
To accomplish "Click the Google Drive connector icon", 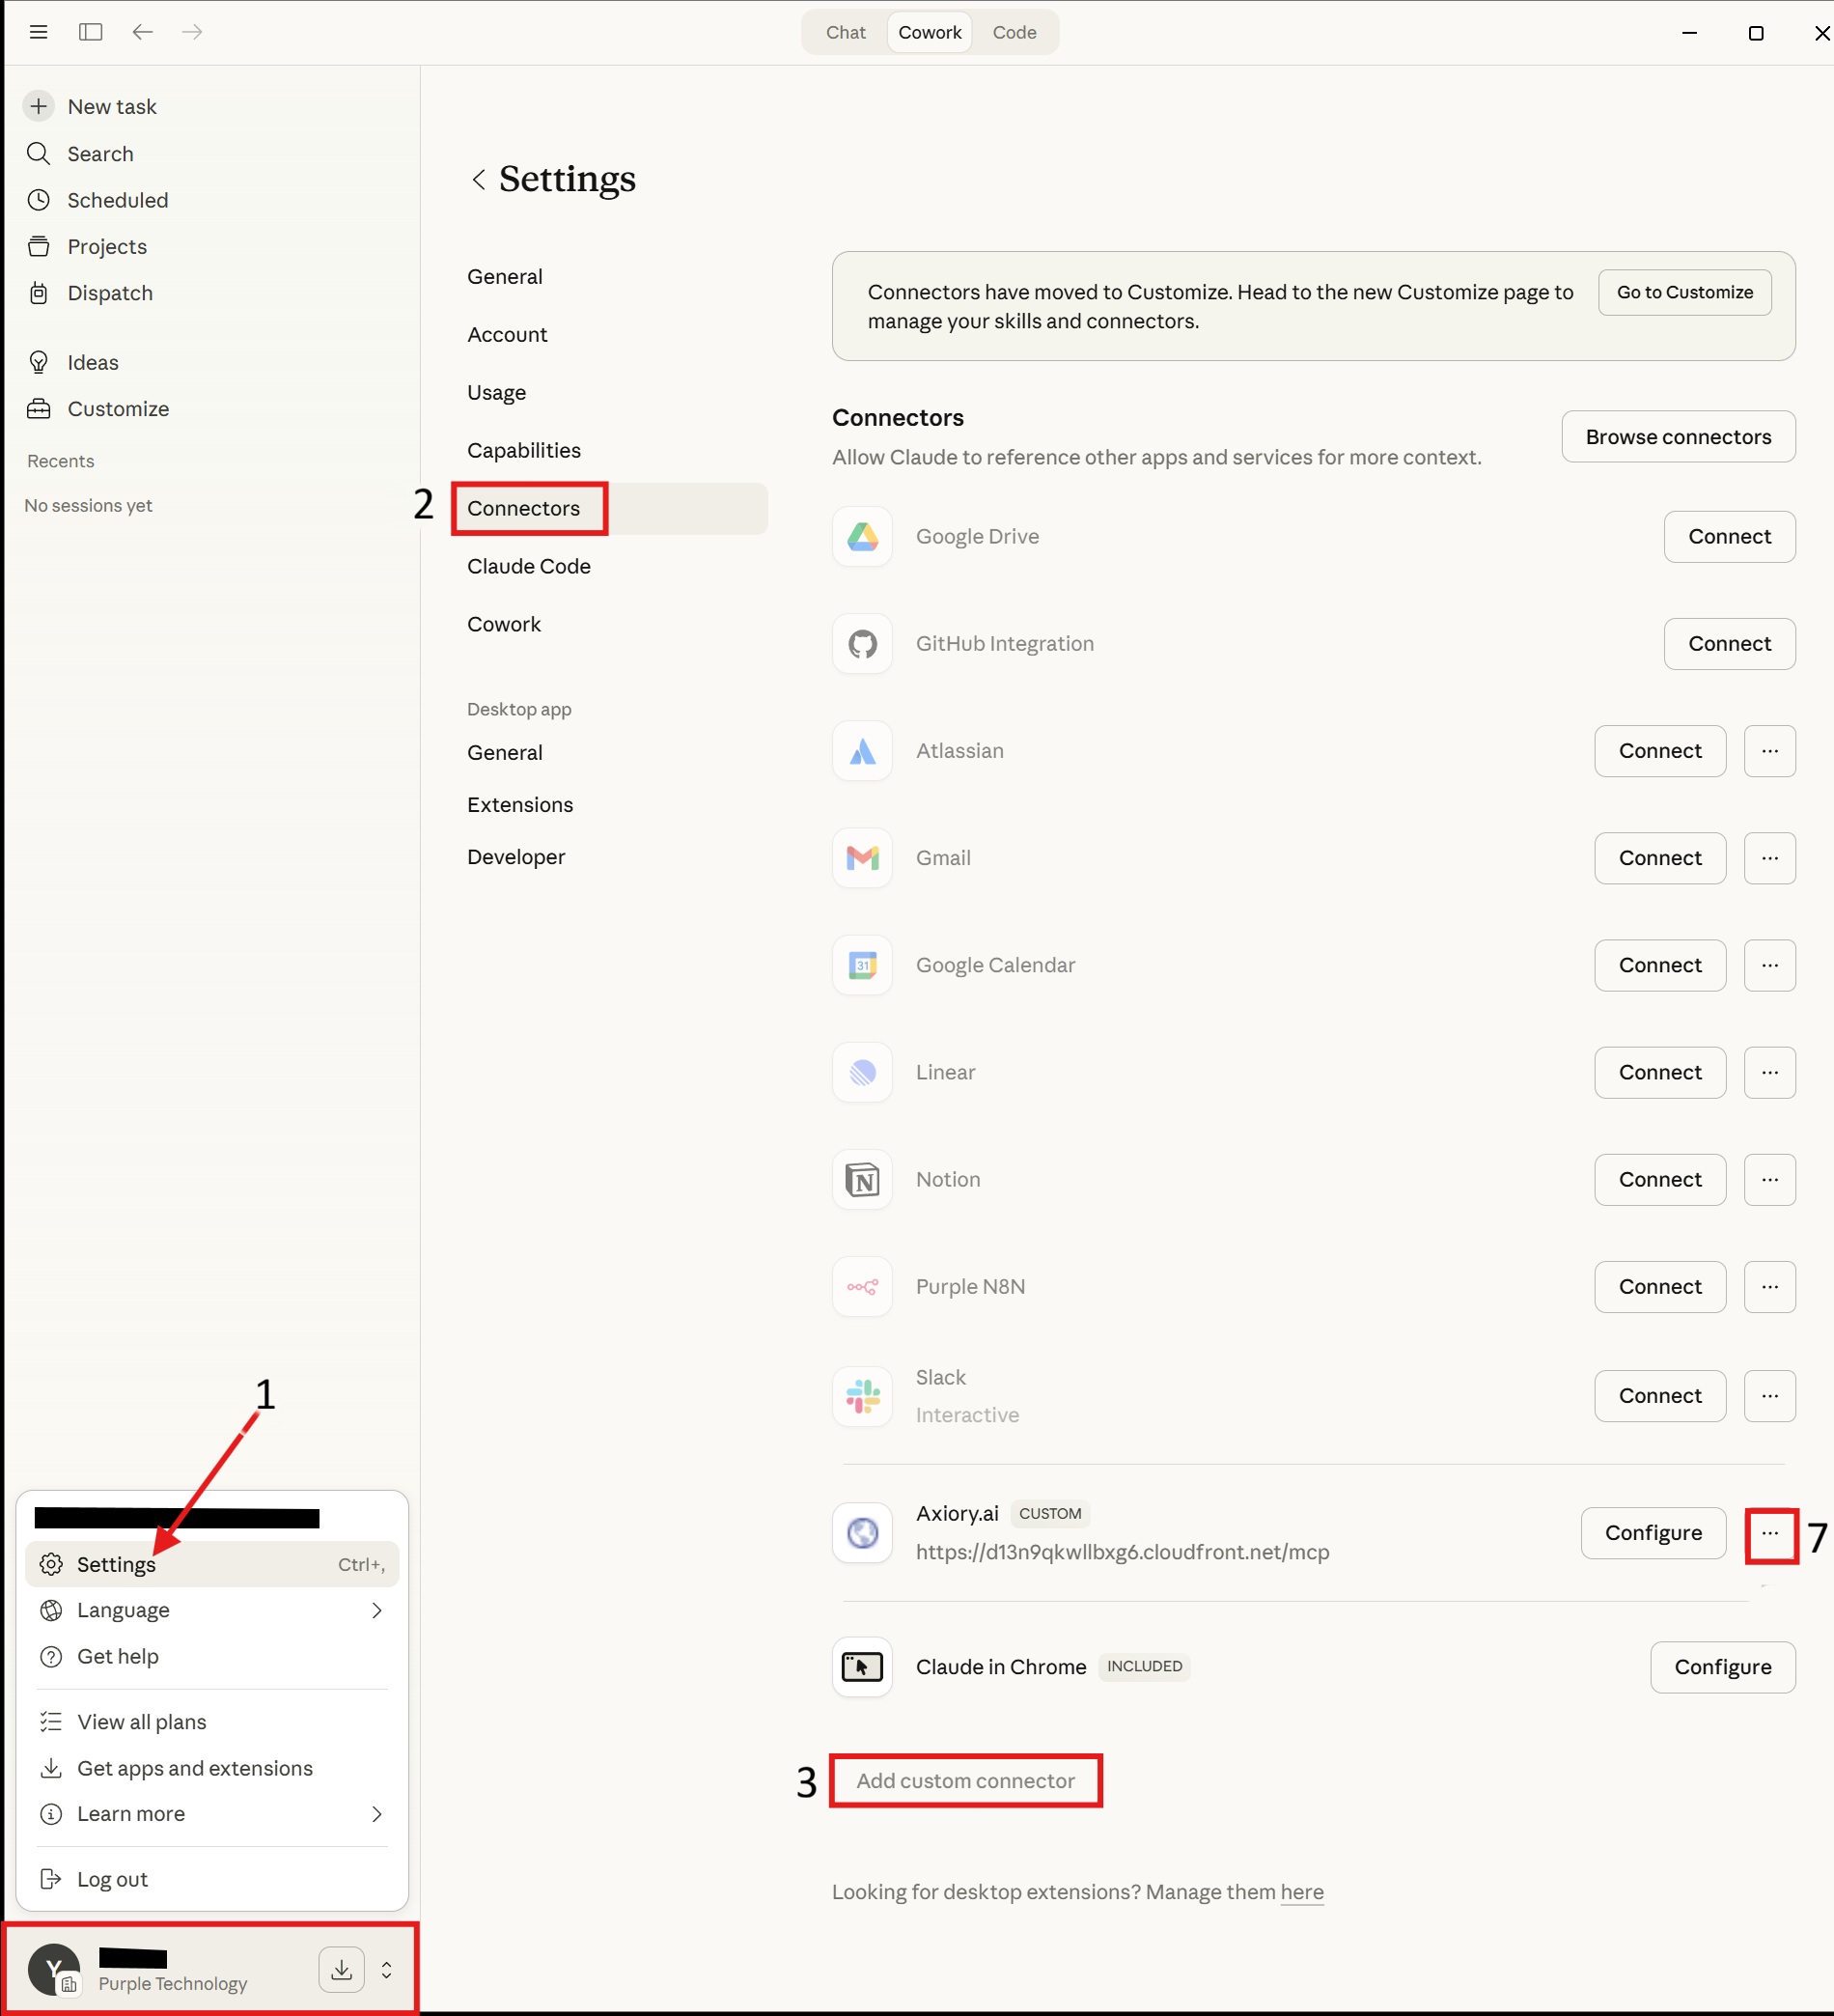I will tap(862, 537).
